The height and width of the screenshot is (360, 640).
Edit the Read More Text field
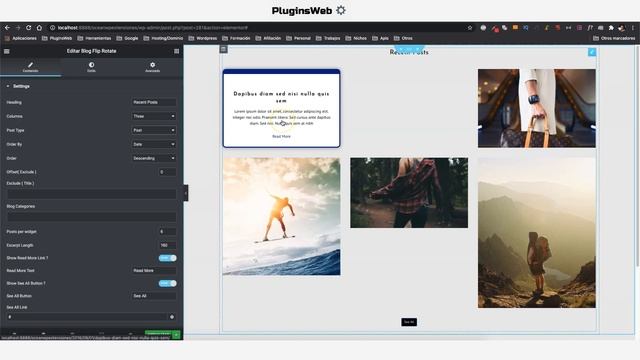click(x=154, y=271)
